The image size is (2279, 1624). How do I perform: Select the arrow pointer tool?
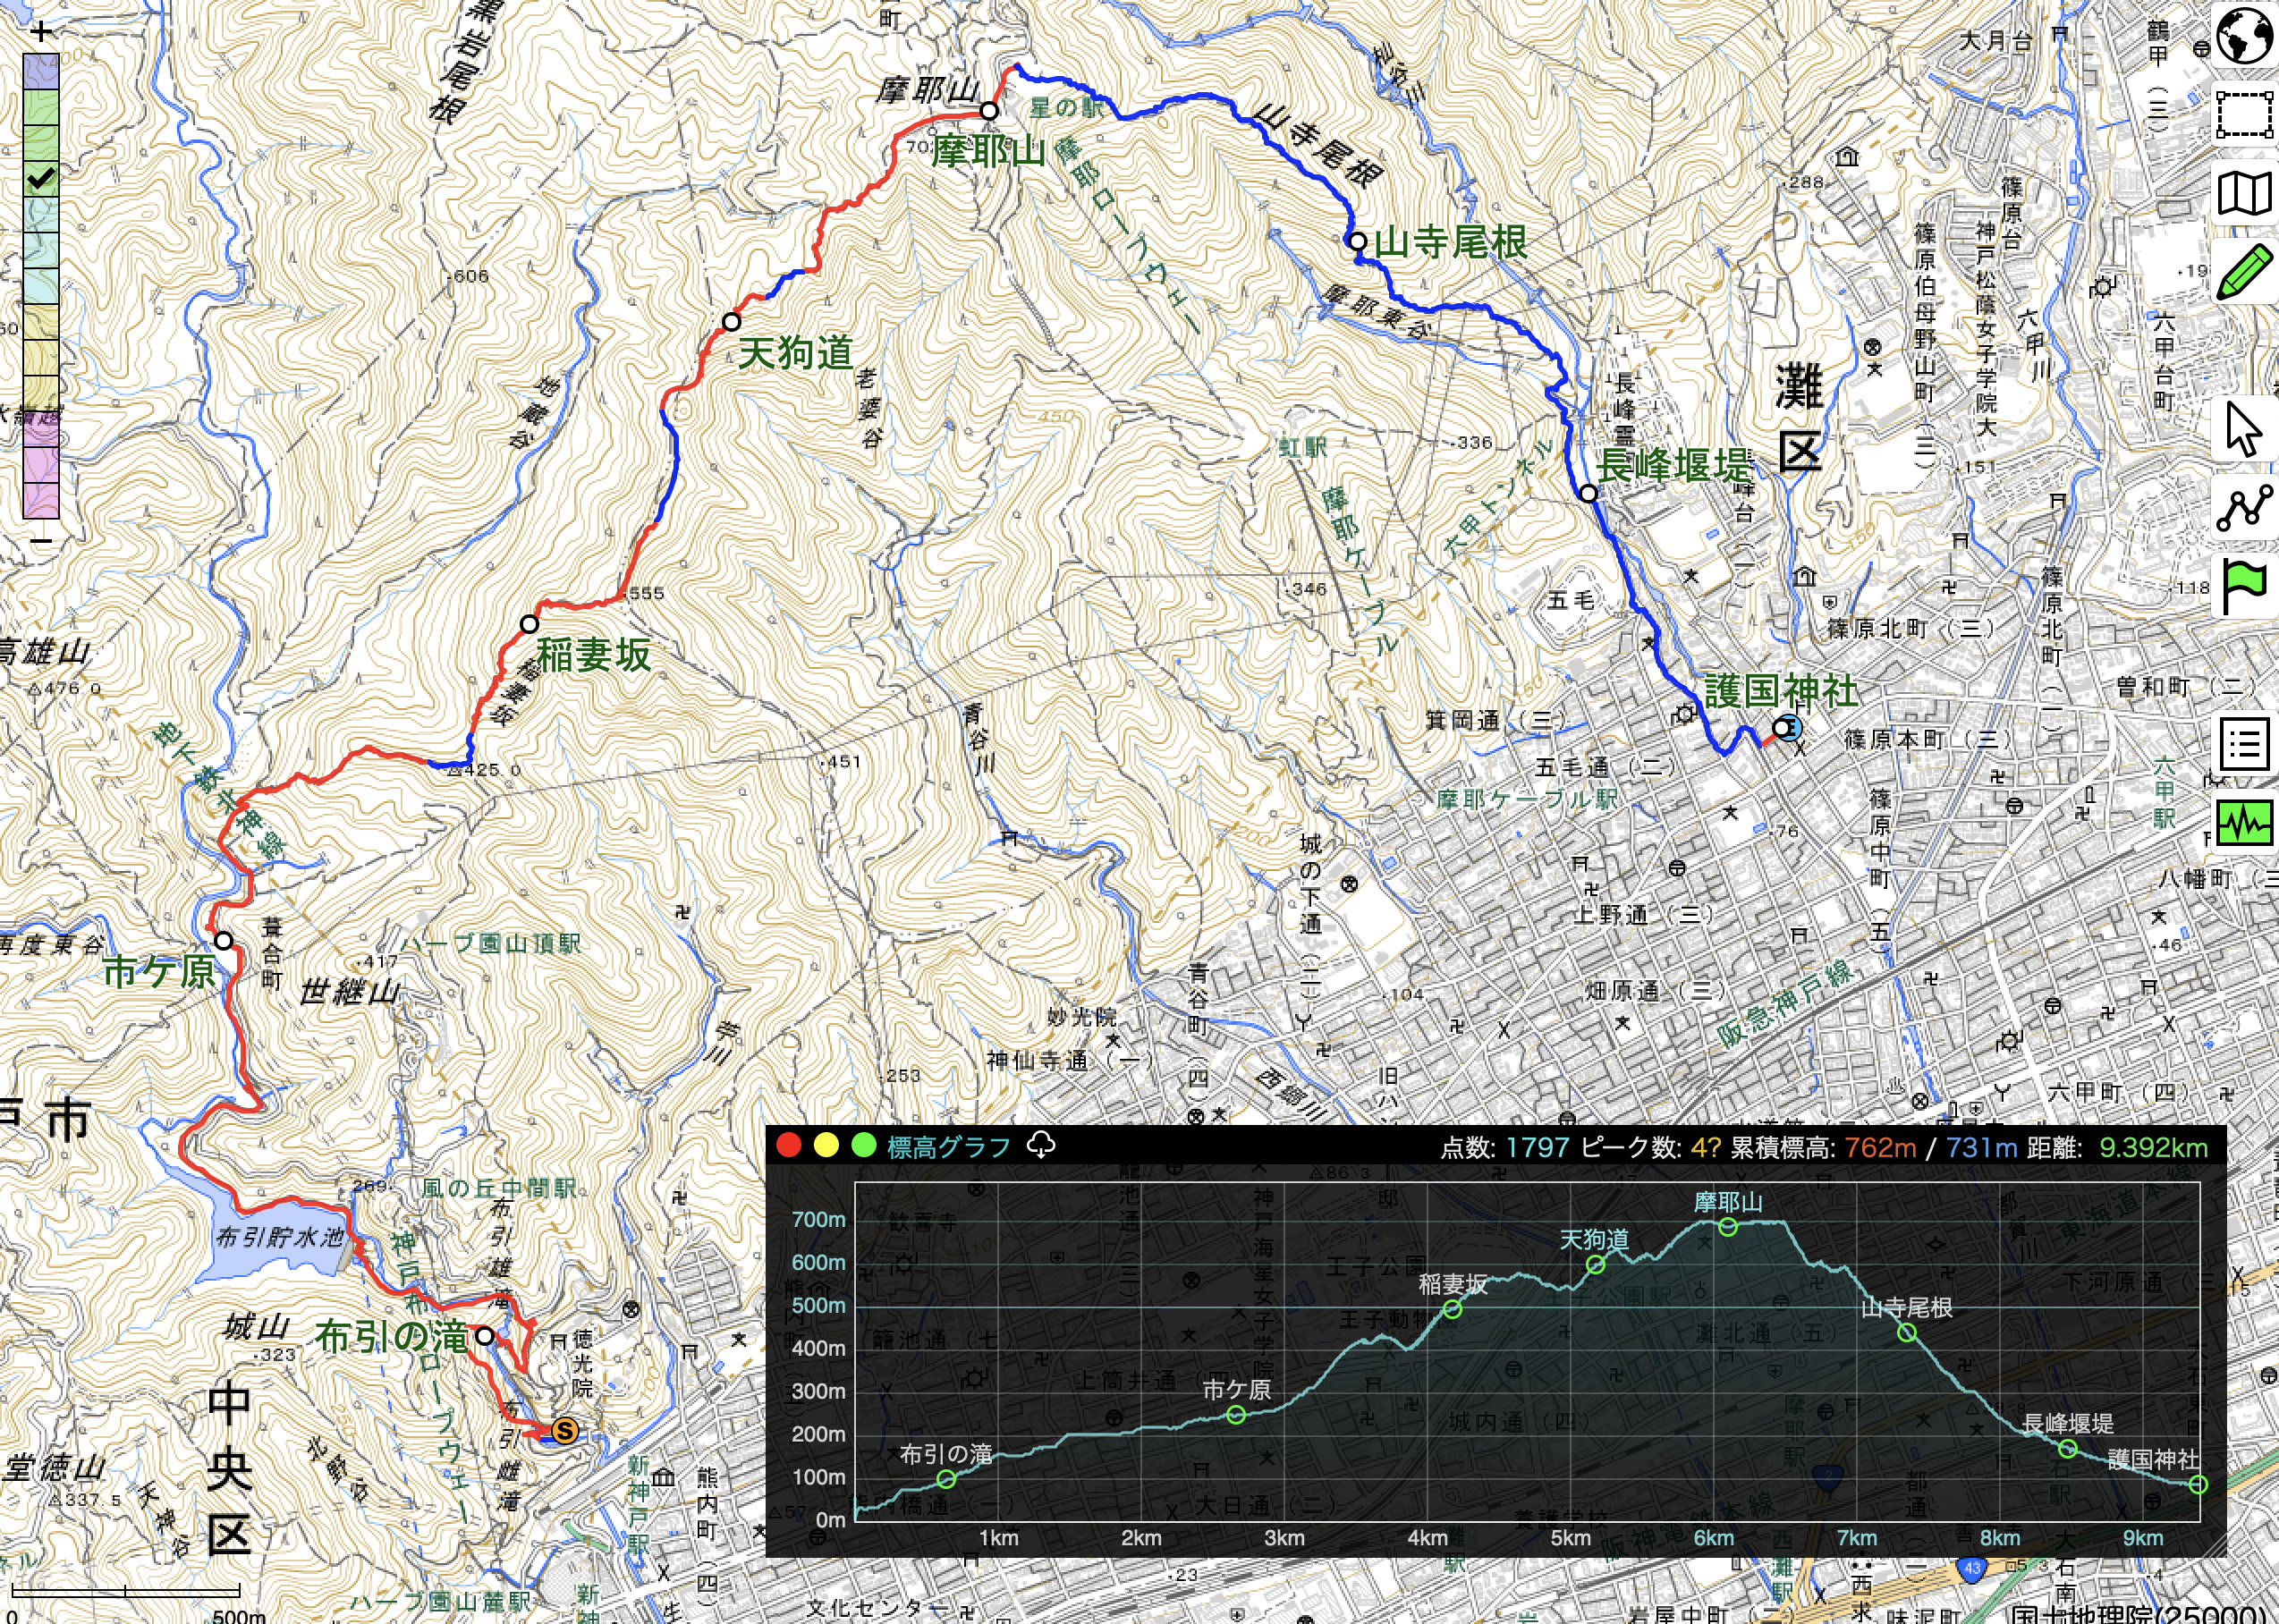pos(2244,430)
